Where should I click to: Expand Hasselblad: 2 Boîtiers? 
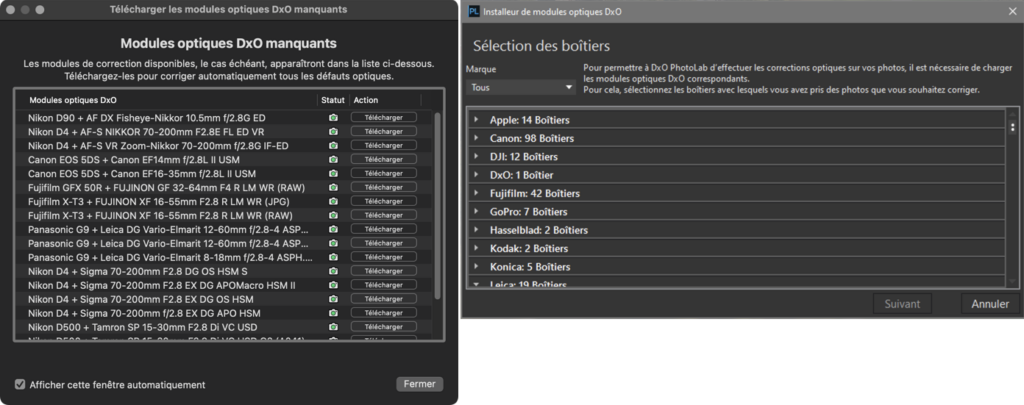[x=476, y=229]
